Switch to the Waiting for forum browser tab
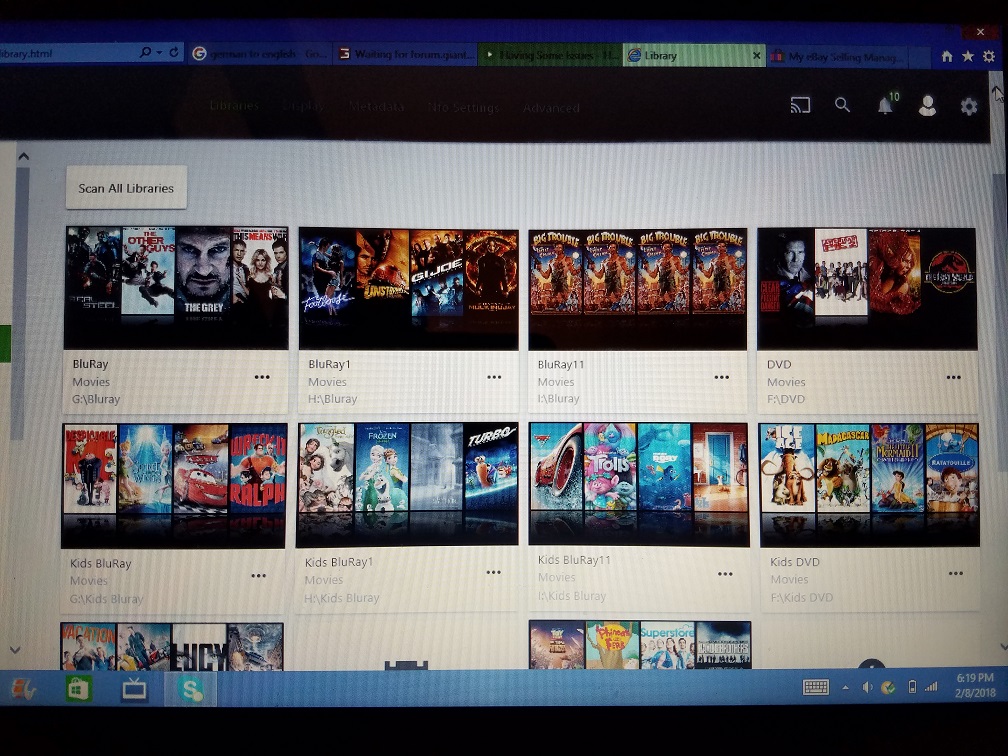 [406, 55]
